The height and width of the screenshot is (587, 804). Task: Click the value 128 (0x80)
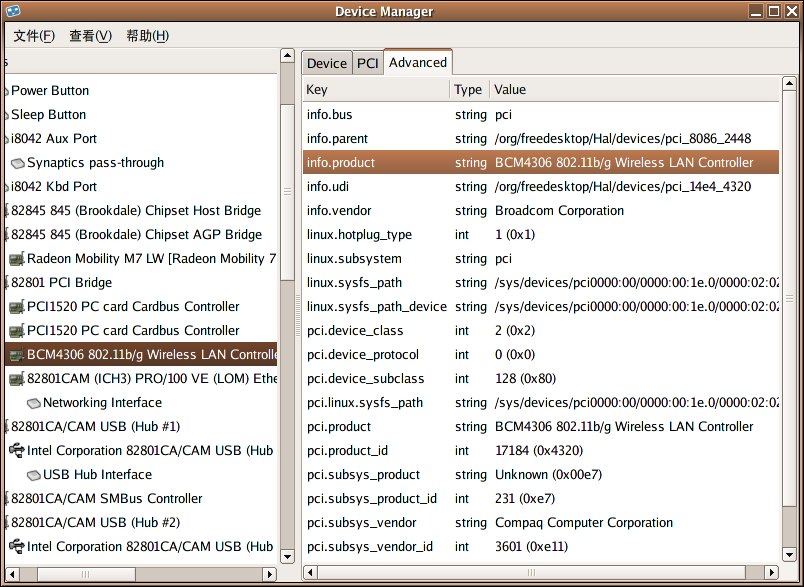pos(526,379)
